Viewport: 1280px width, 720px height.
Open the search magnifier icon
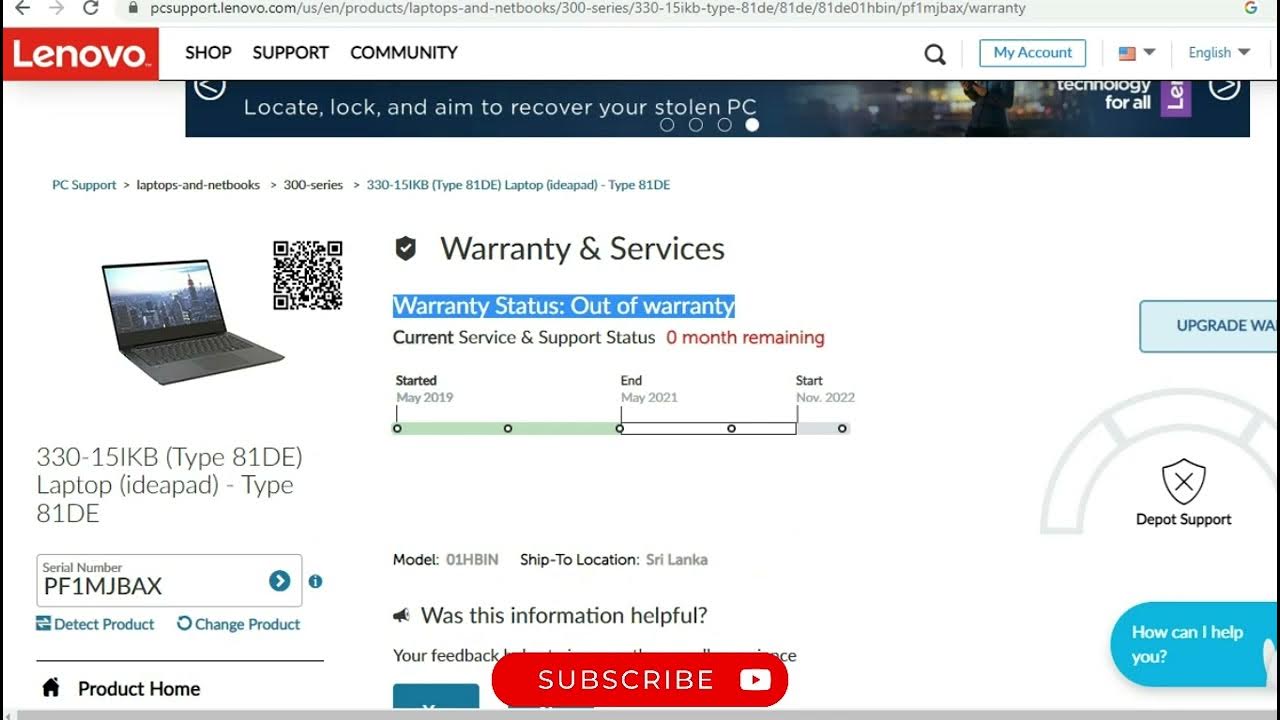coord(935,54)
